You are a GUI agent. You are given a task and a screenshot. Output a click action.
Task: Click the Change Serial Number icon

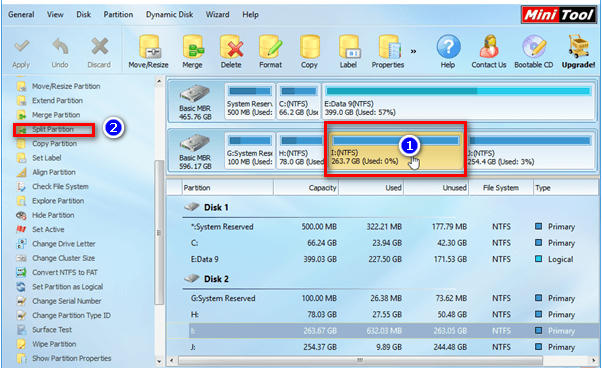(21, 301)
